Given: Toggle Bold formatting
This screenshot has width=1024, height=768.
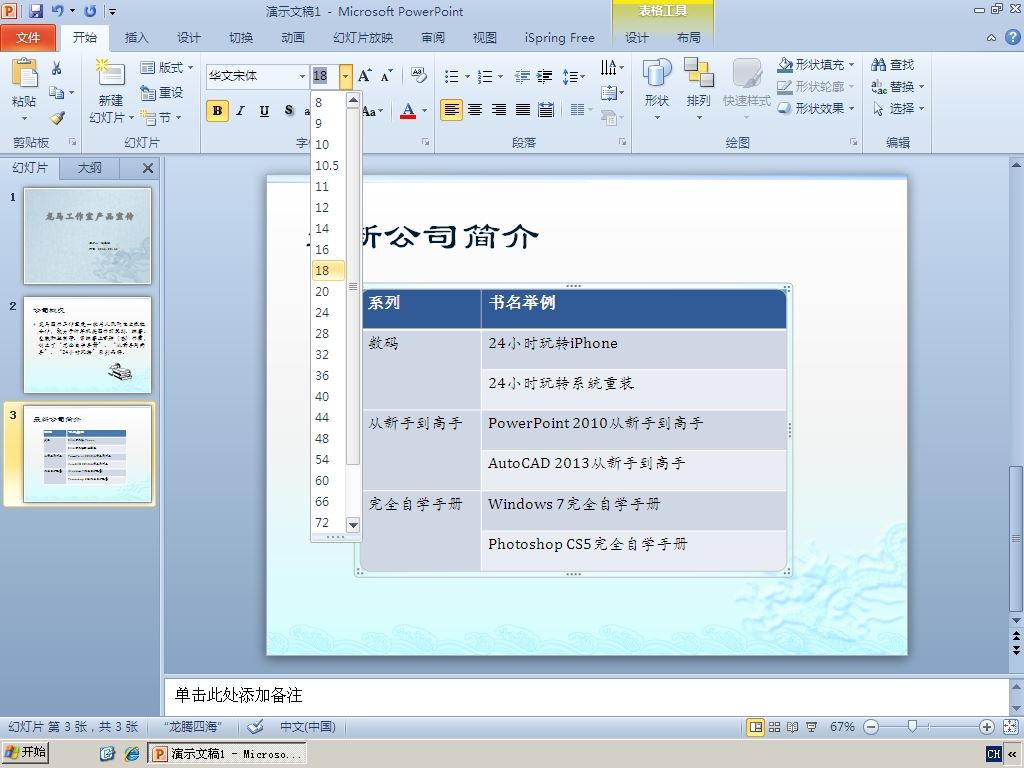Looking at the screenshot, I should (217, 110).
